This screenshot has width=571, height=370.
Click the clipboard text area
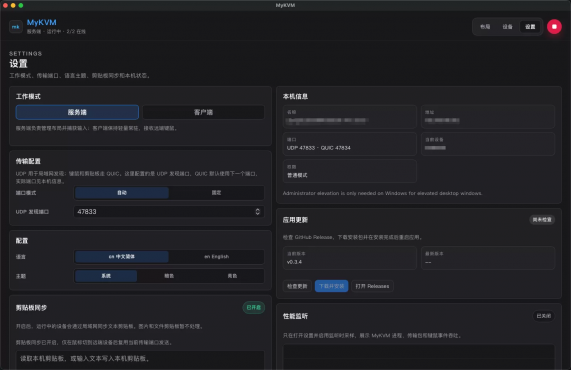140,360
